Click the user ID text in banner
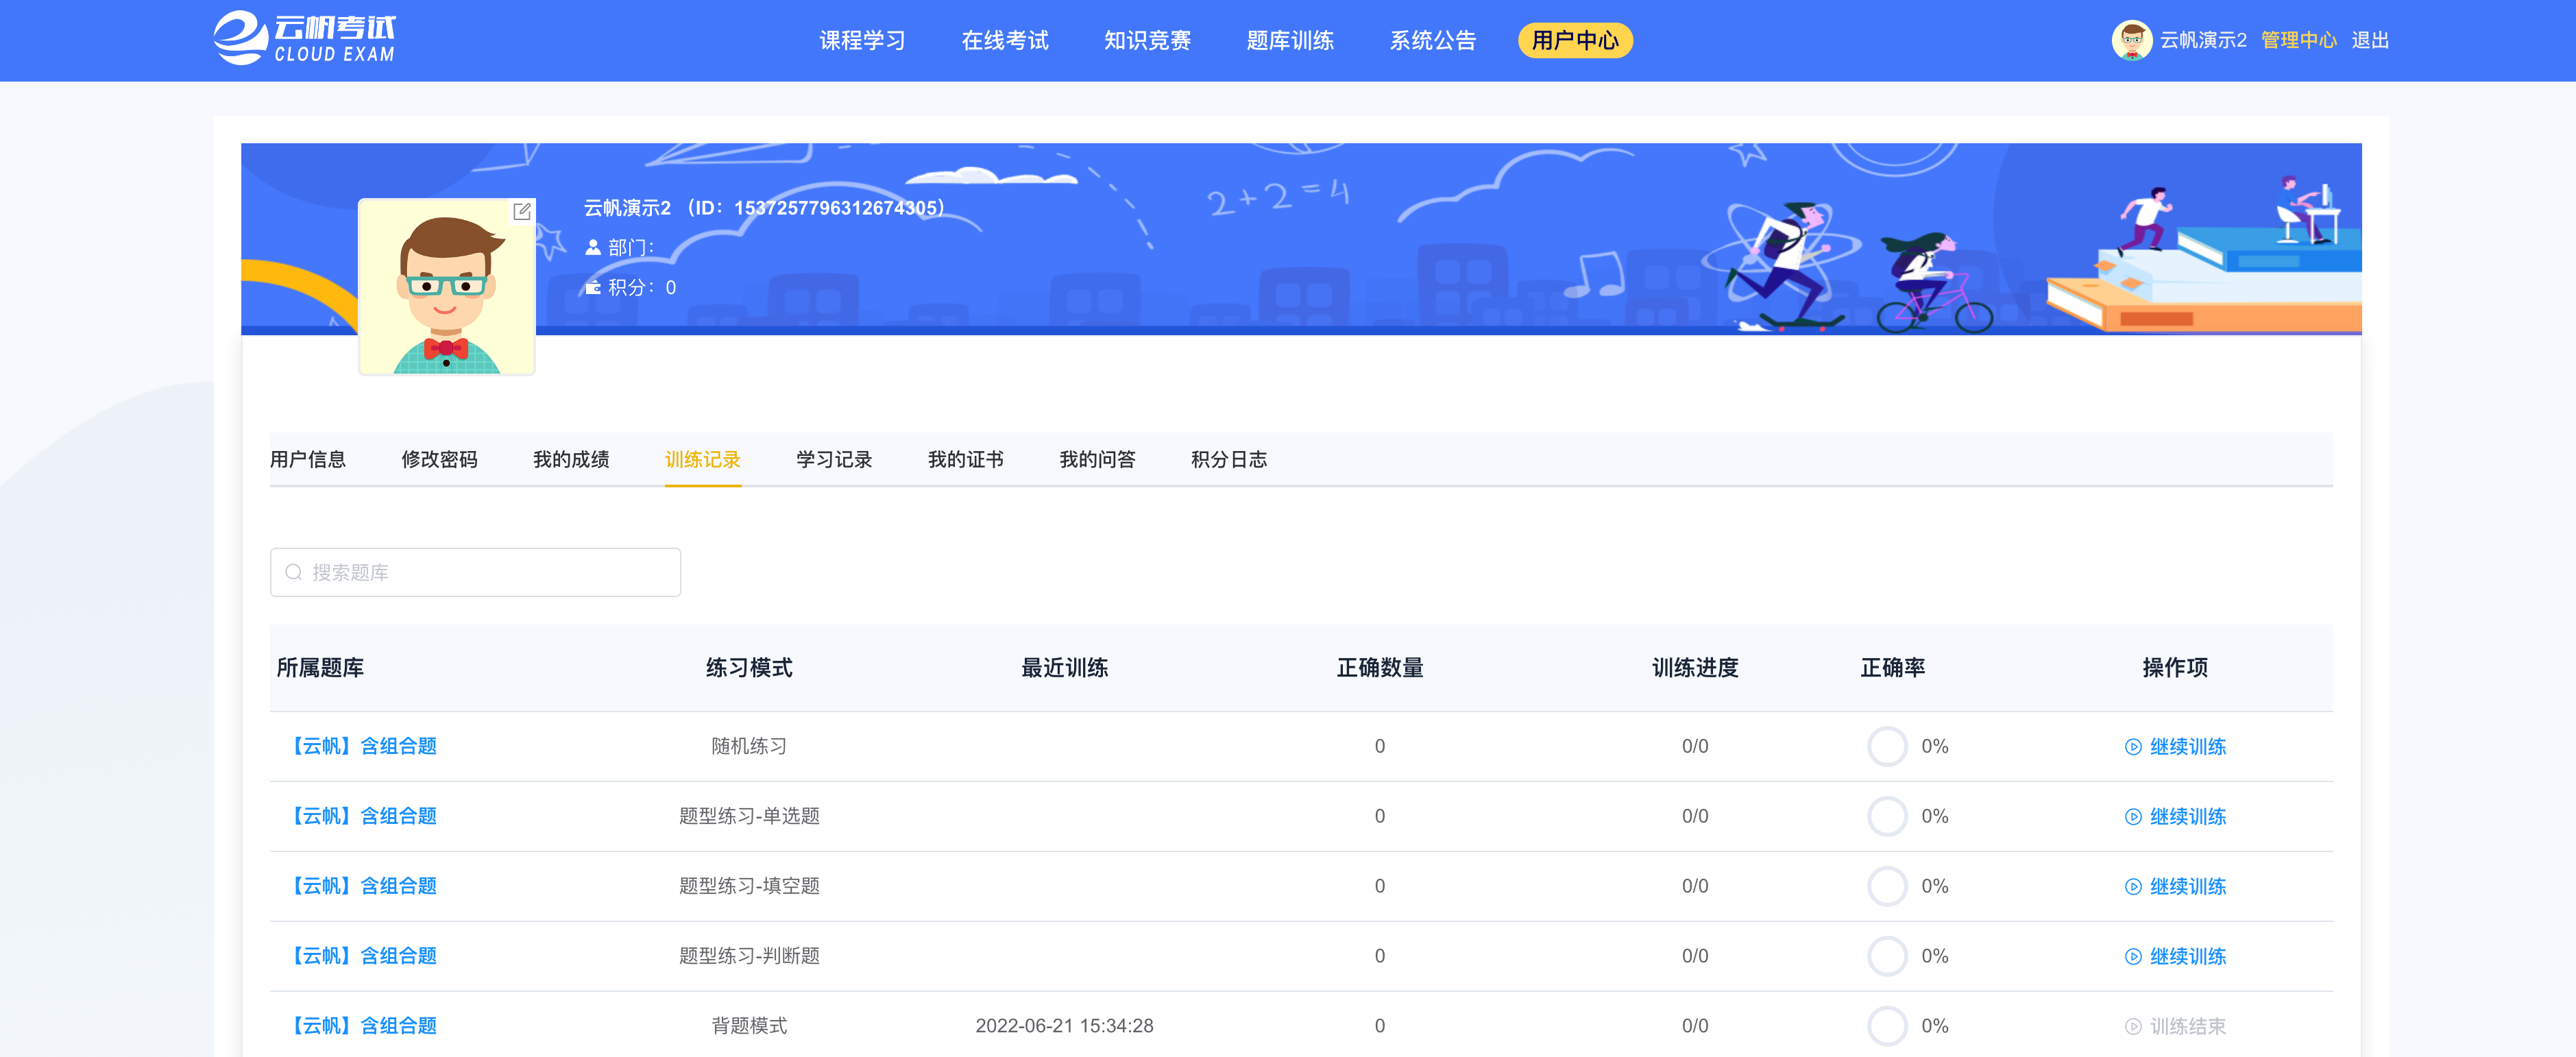Screen dimensions: 2576x1057 (815, 208)
